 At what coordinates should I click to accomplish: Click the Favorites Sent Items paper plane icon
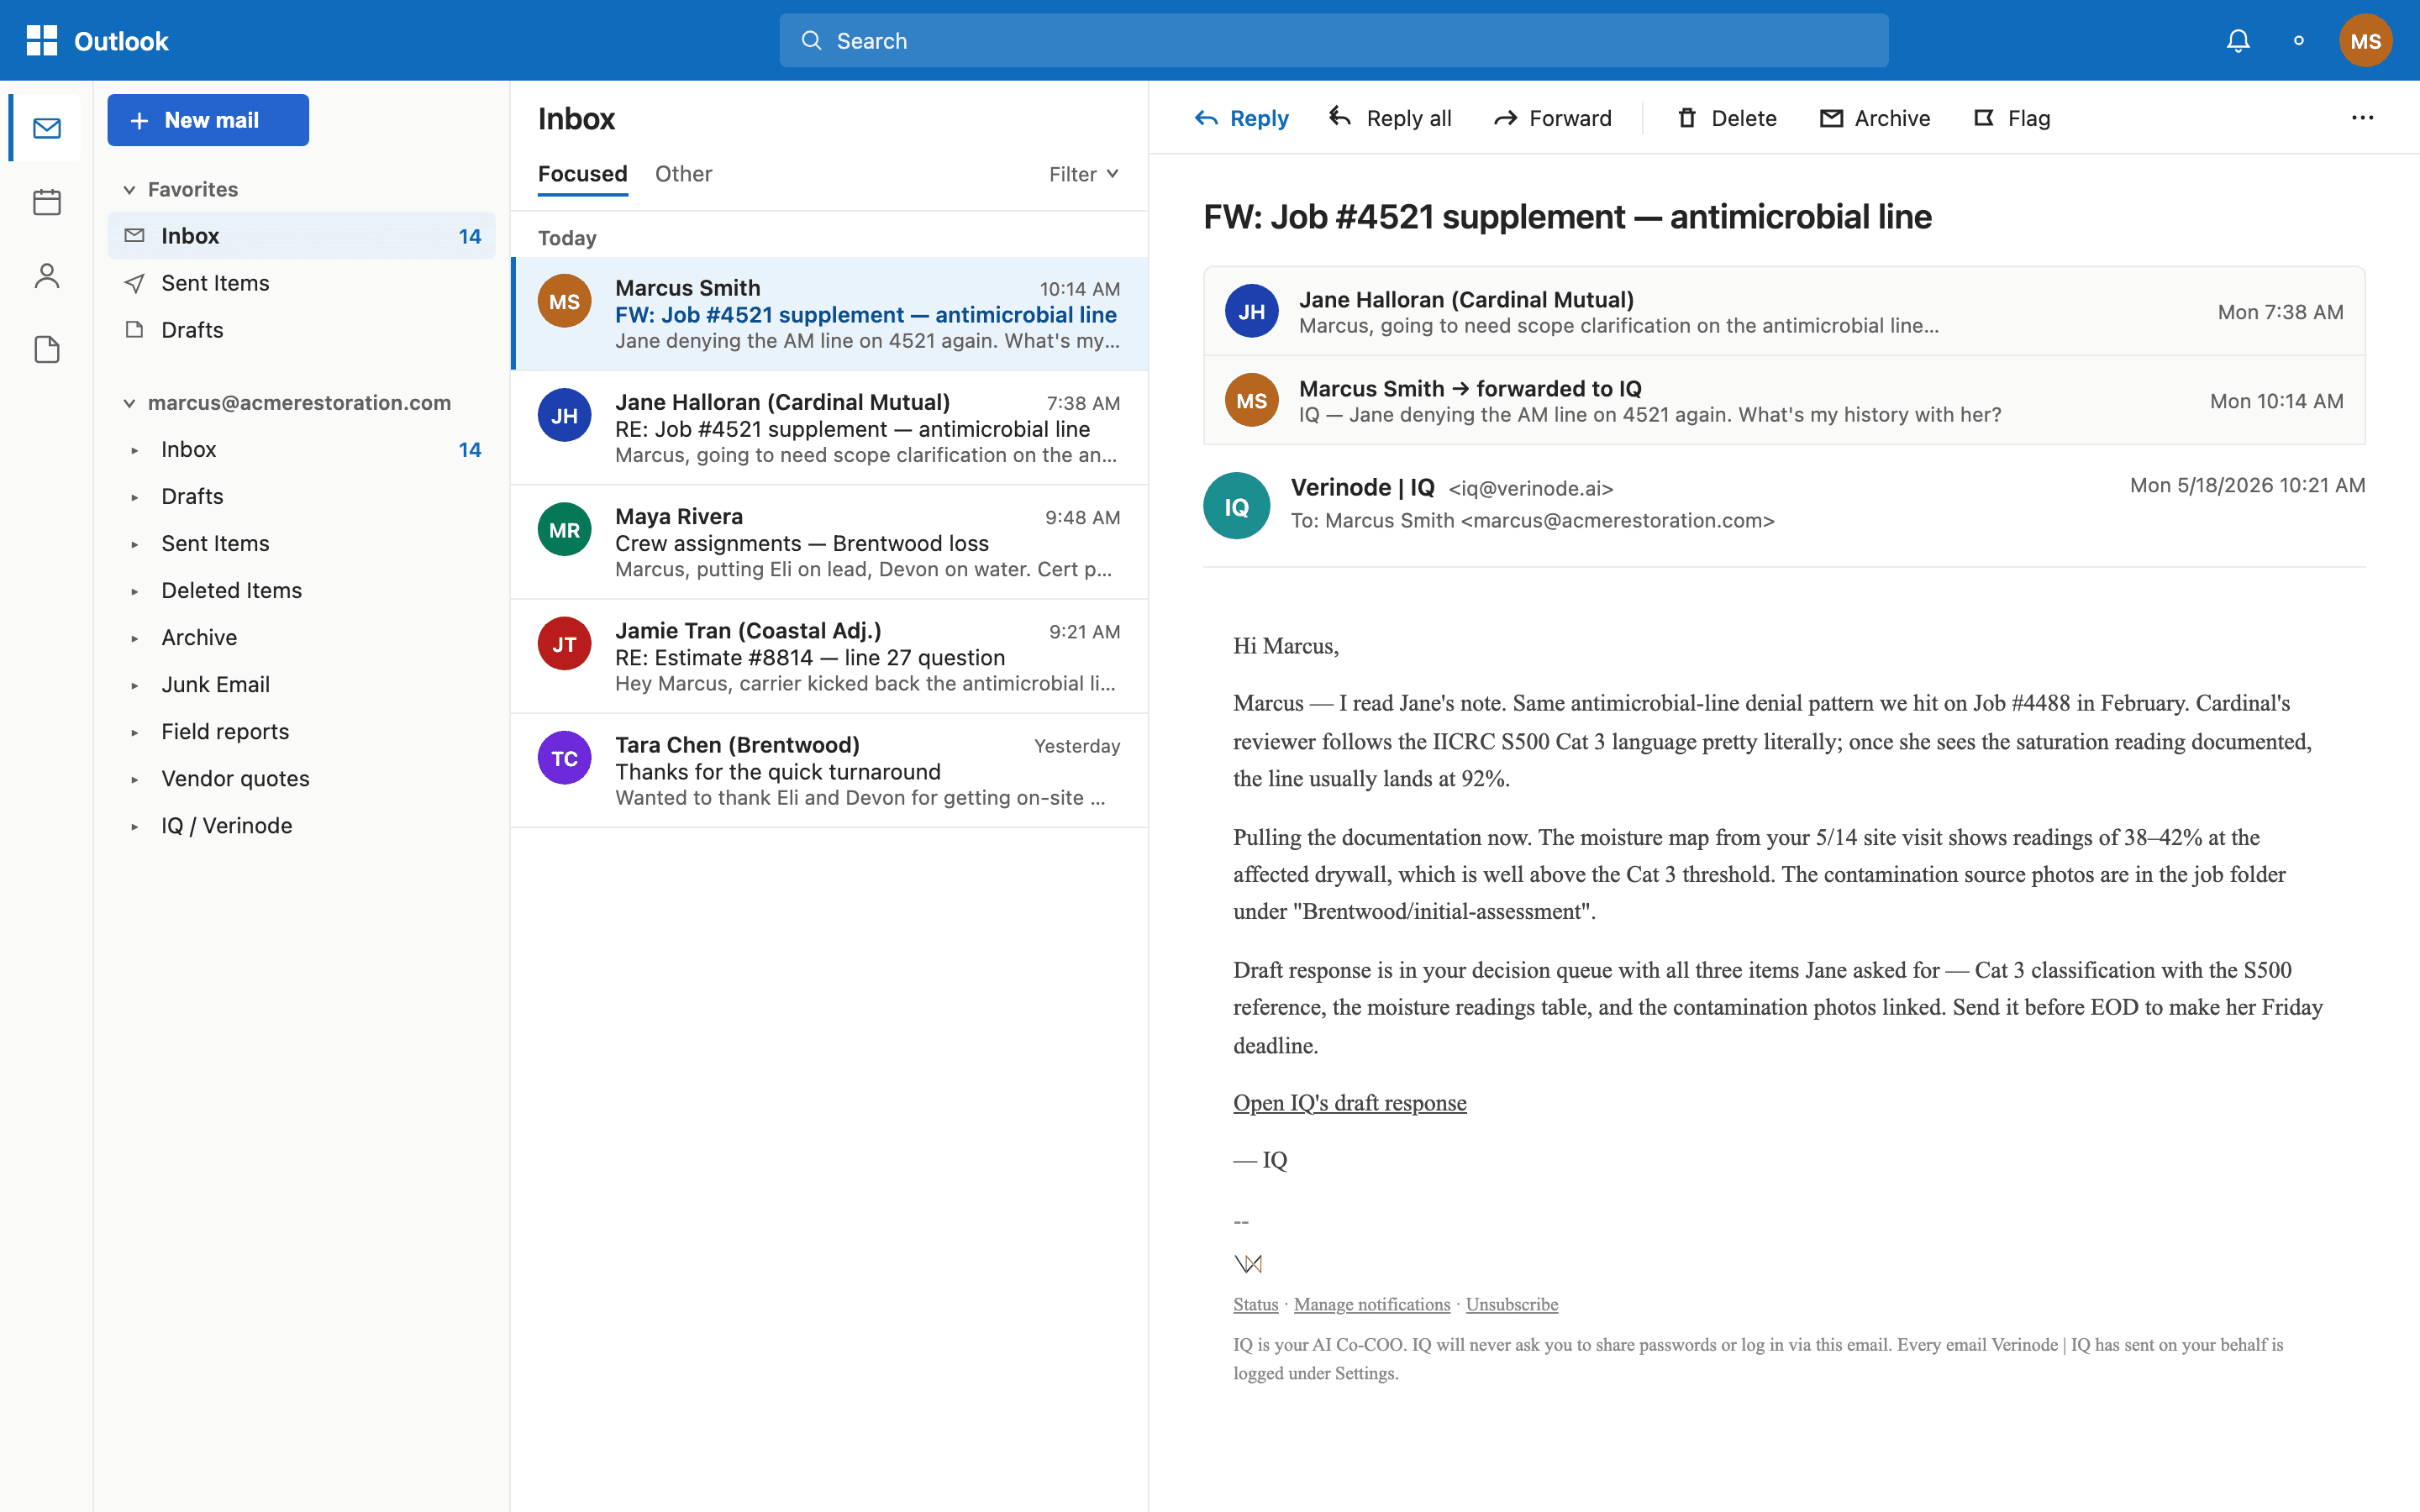(134, 283)
